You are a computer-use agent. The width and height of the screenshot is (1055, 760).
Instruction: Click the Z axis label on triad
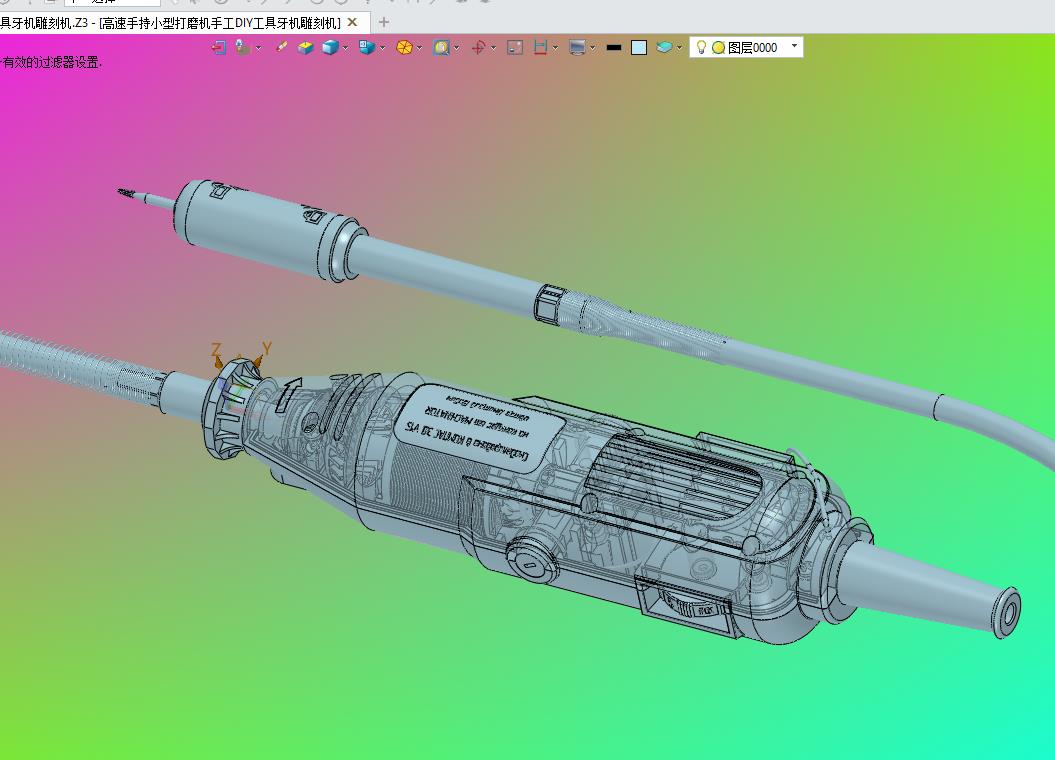[216, 349]
